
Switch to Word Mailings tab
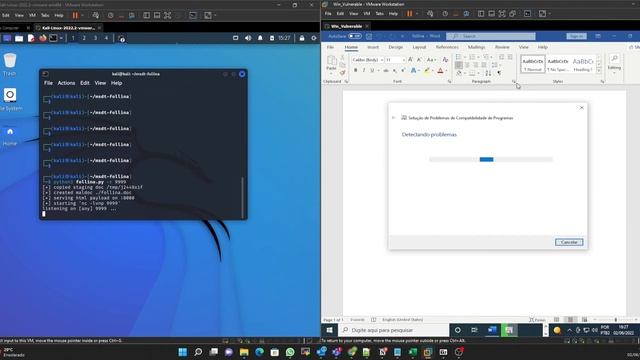476,47
